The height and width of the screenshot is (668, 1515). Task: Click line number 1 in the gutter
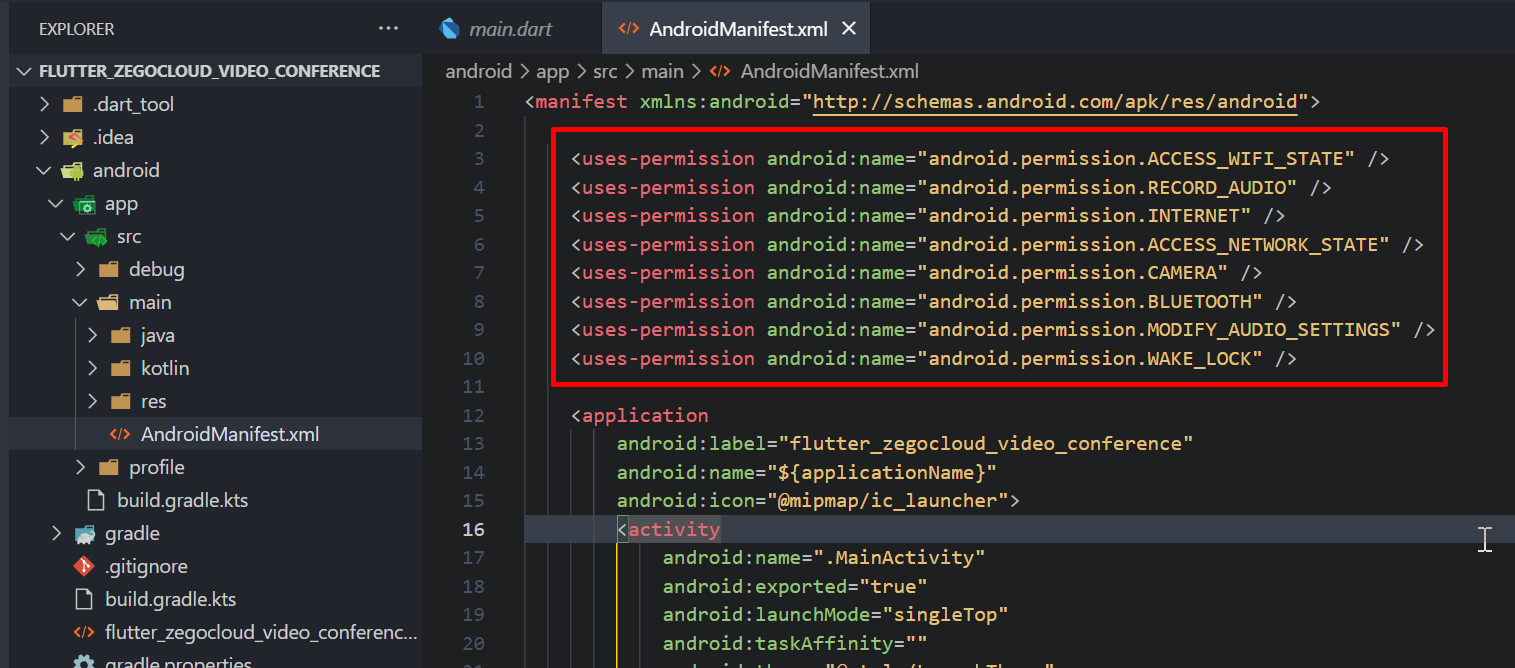point(479,101)
